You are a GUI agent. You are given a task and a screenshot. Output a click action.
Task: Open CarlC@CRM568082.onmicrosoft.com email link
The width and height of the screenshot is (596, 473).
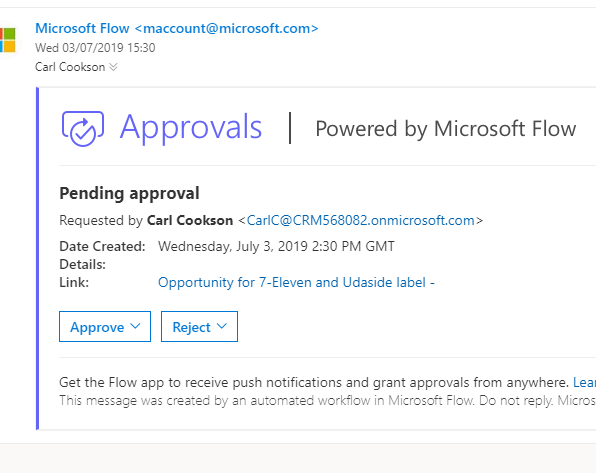pos(360,221)
